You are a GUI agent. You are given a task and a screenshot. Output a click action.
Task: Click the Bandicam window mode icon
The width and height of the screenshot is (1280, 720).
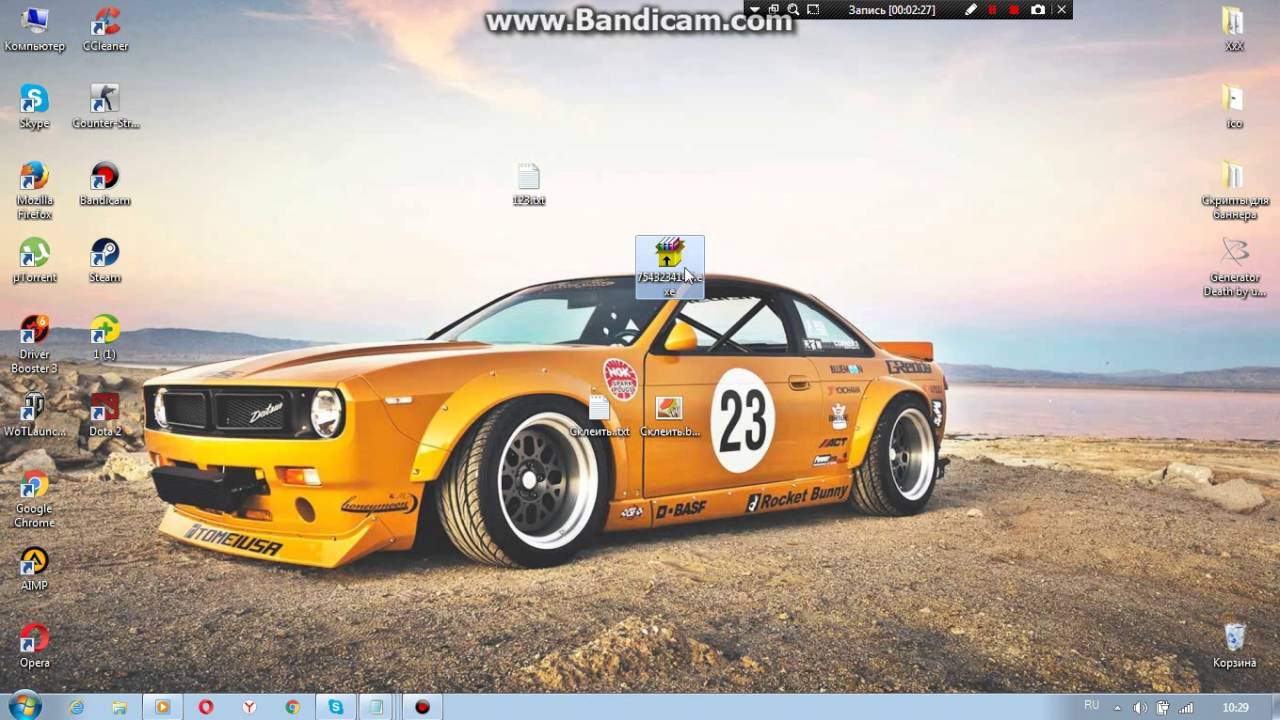click(773, 10)
